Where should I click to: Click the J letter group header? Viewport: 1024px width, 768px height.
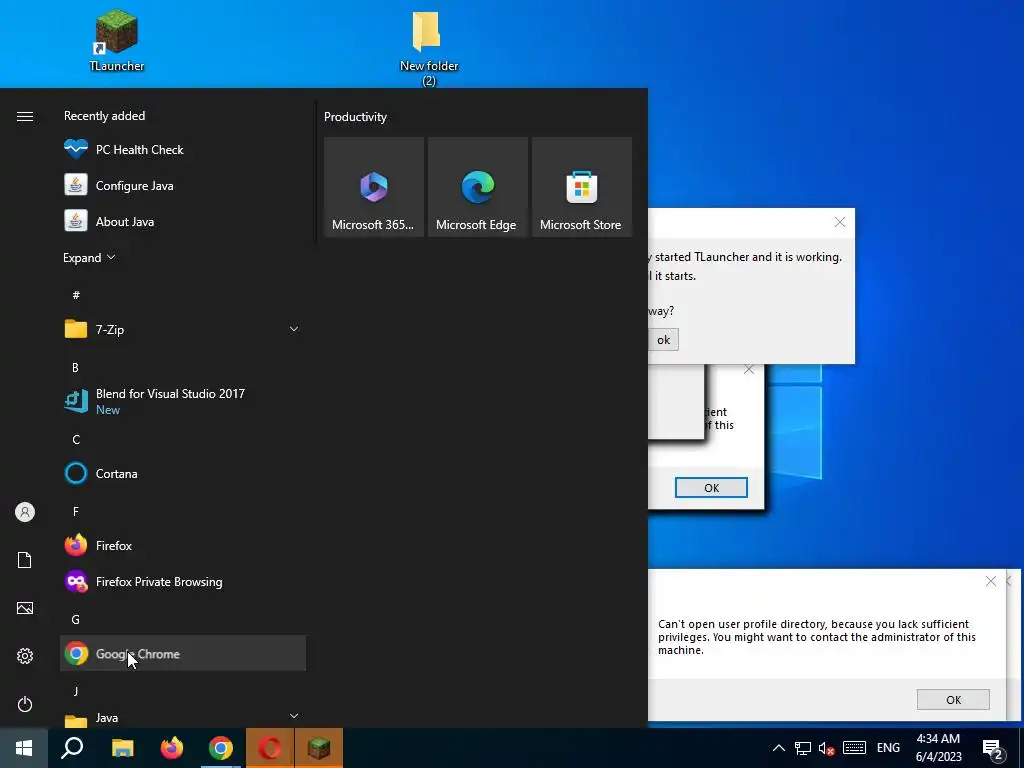pos(76,691)
